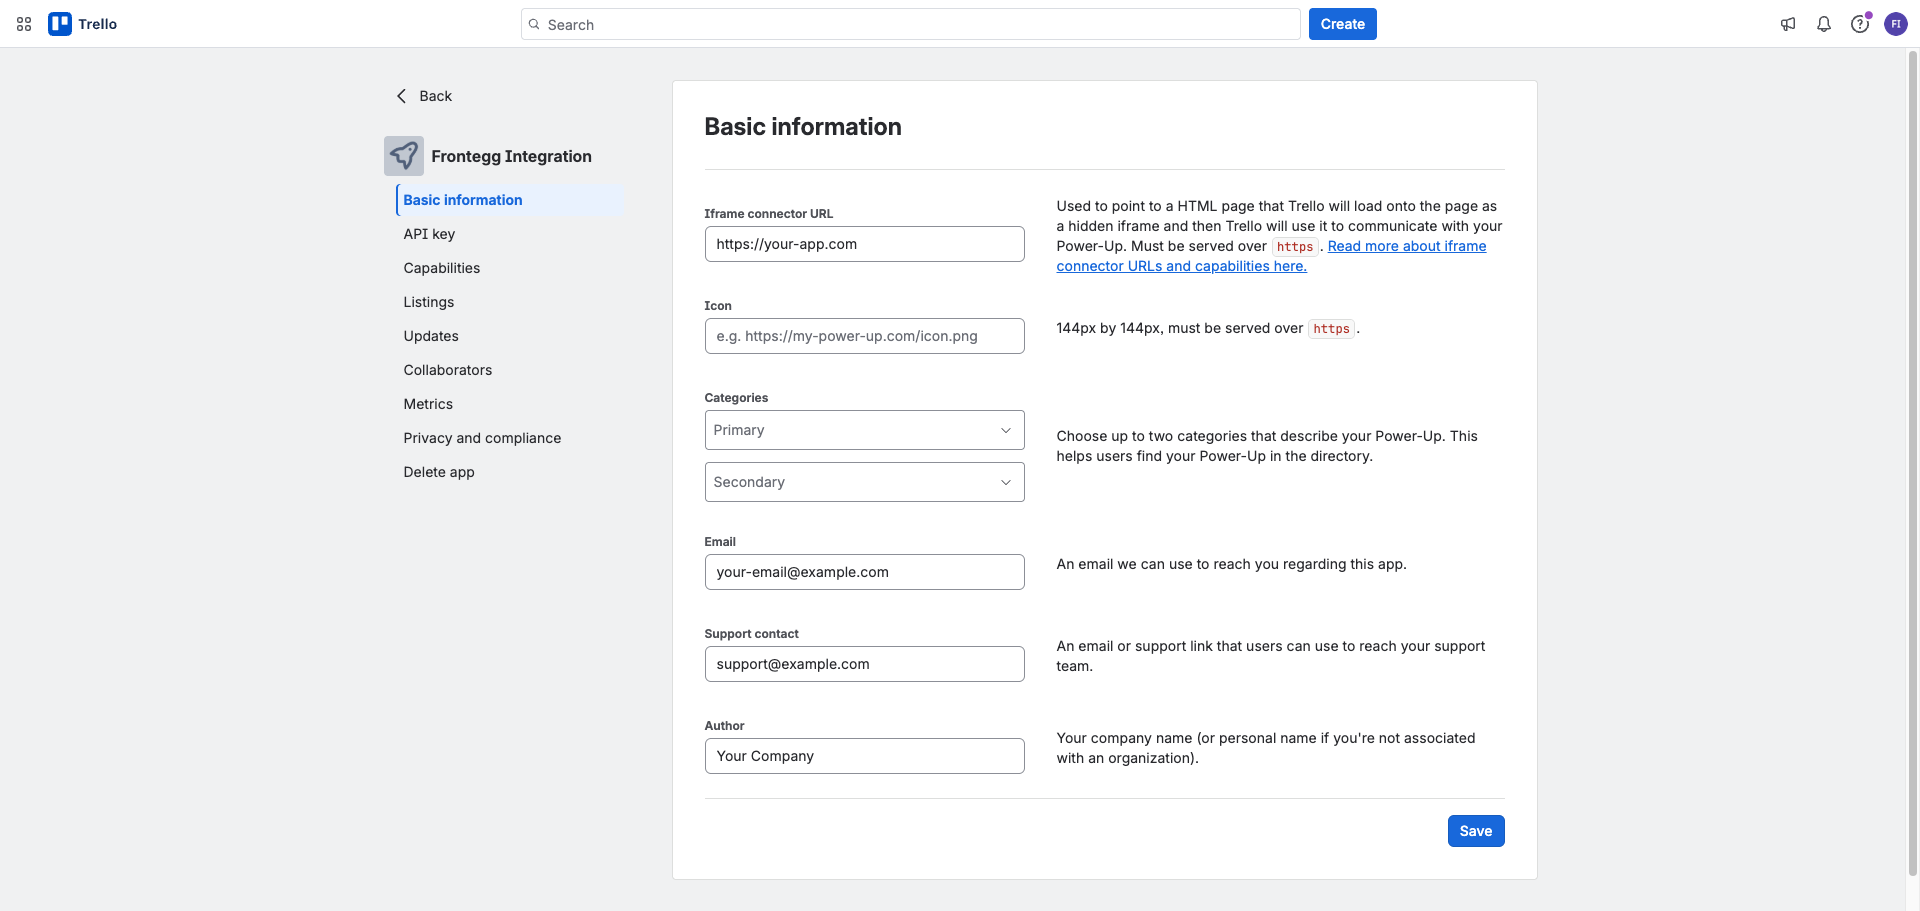Open the announcements megaphone icon
Image resolution: width=1920 pixels, height=911 pixels.
click(x=1788, y=24)
